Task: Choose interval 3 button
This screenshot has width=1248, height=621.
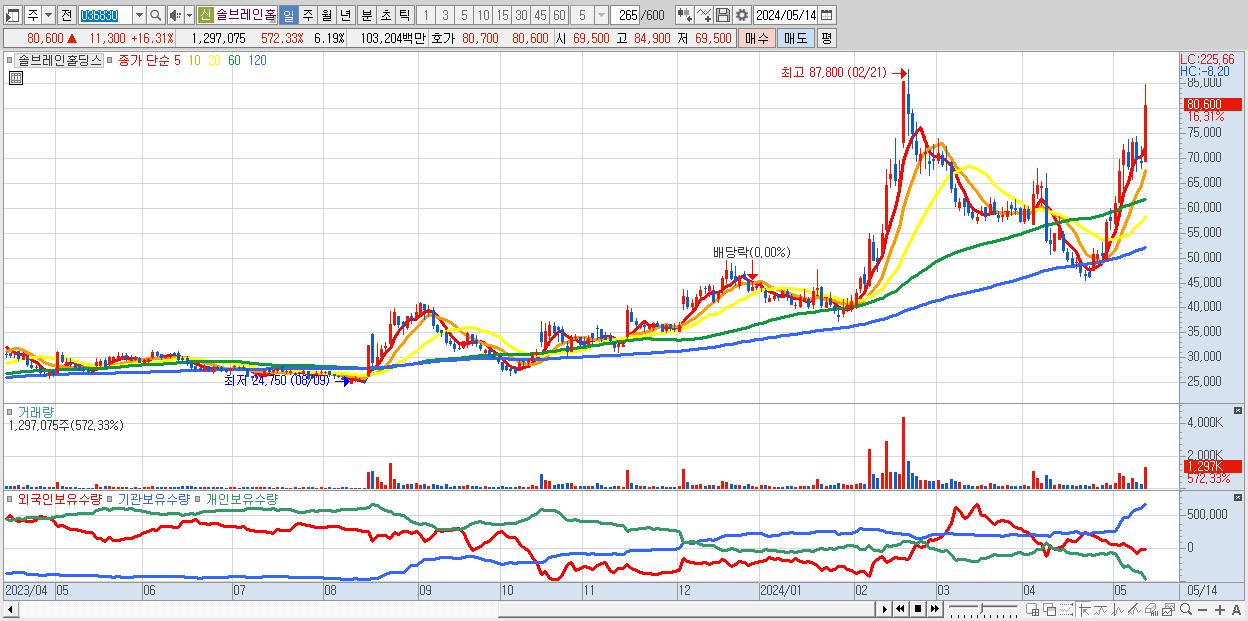Action: 444,15
